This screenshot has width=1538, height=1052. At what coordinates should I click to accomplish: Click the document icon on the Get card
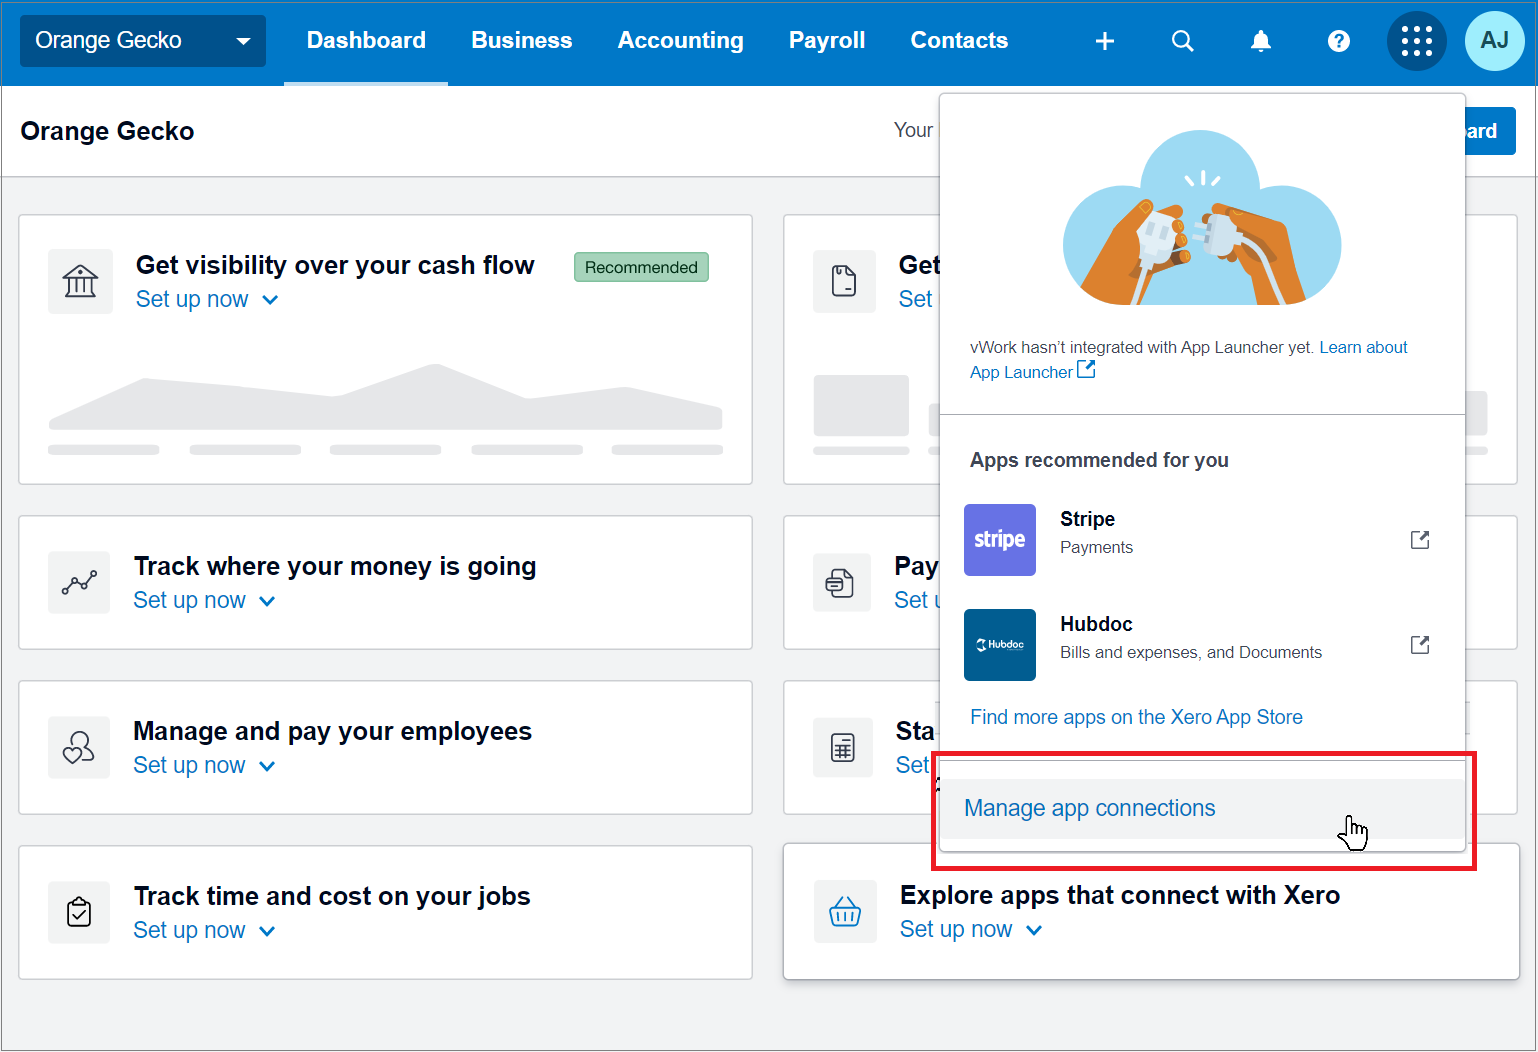[844, 281]
